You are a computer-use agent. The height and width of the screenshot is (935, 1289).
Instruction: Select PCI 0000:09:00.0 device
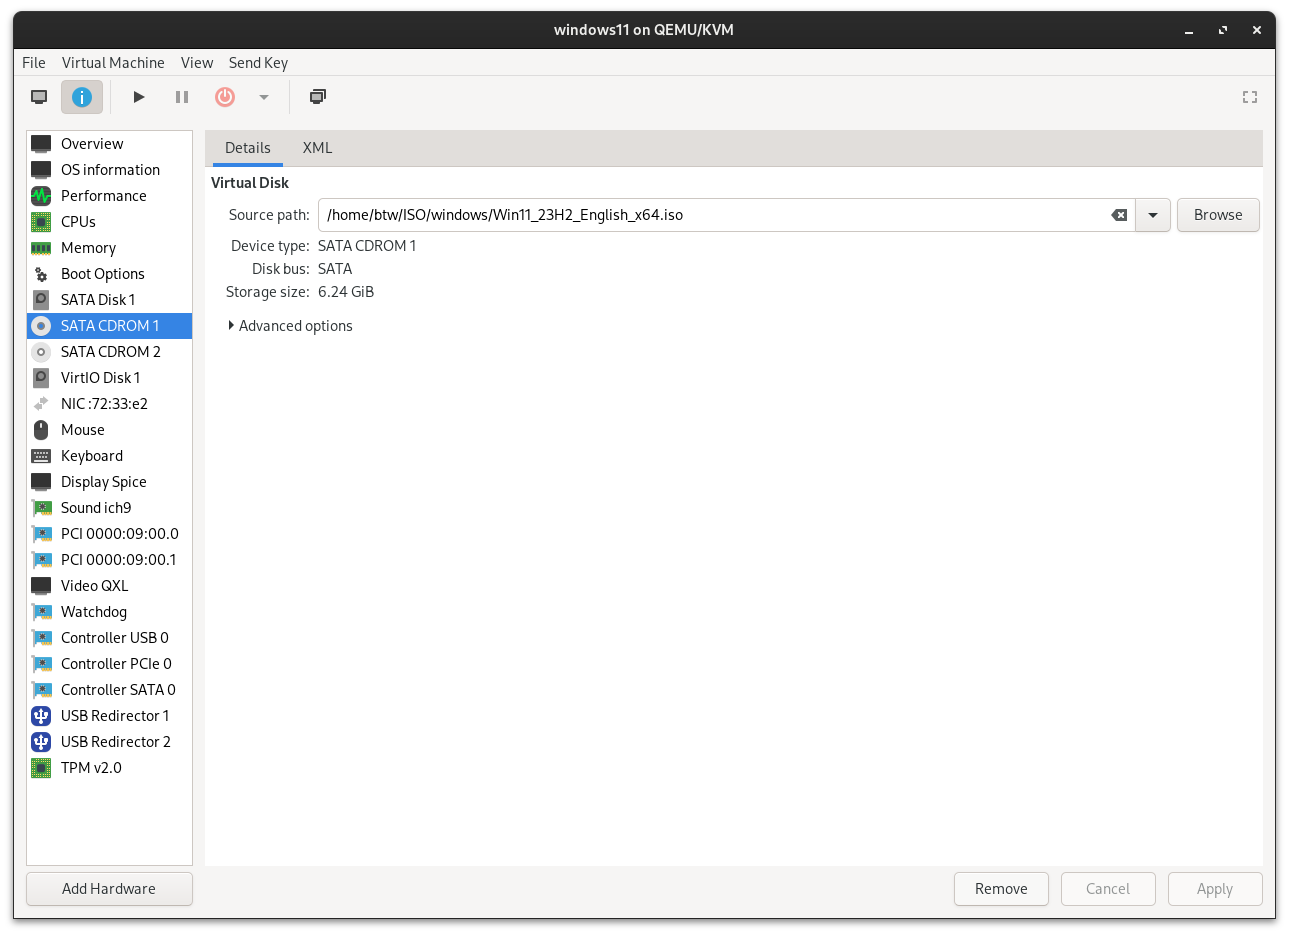click(x=109, y=534)
